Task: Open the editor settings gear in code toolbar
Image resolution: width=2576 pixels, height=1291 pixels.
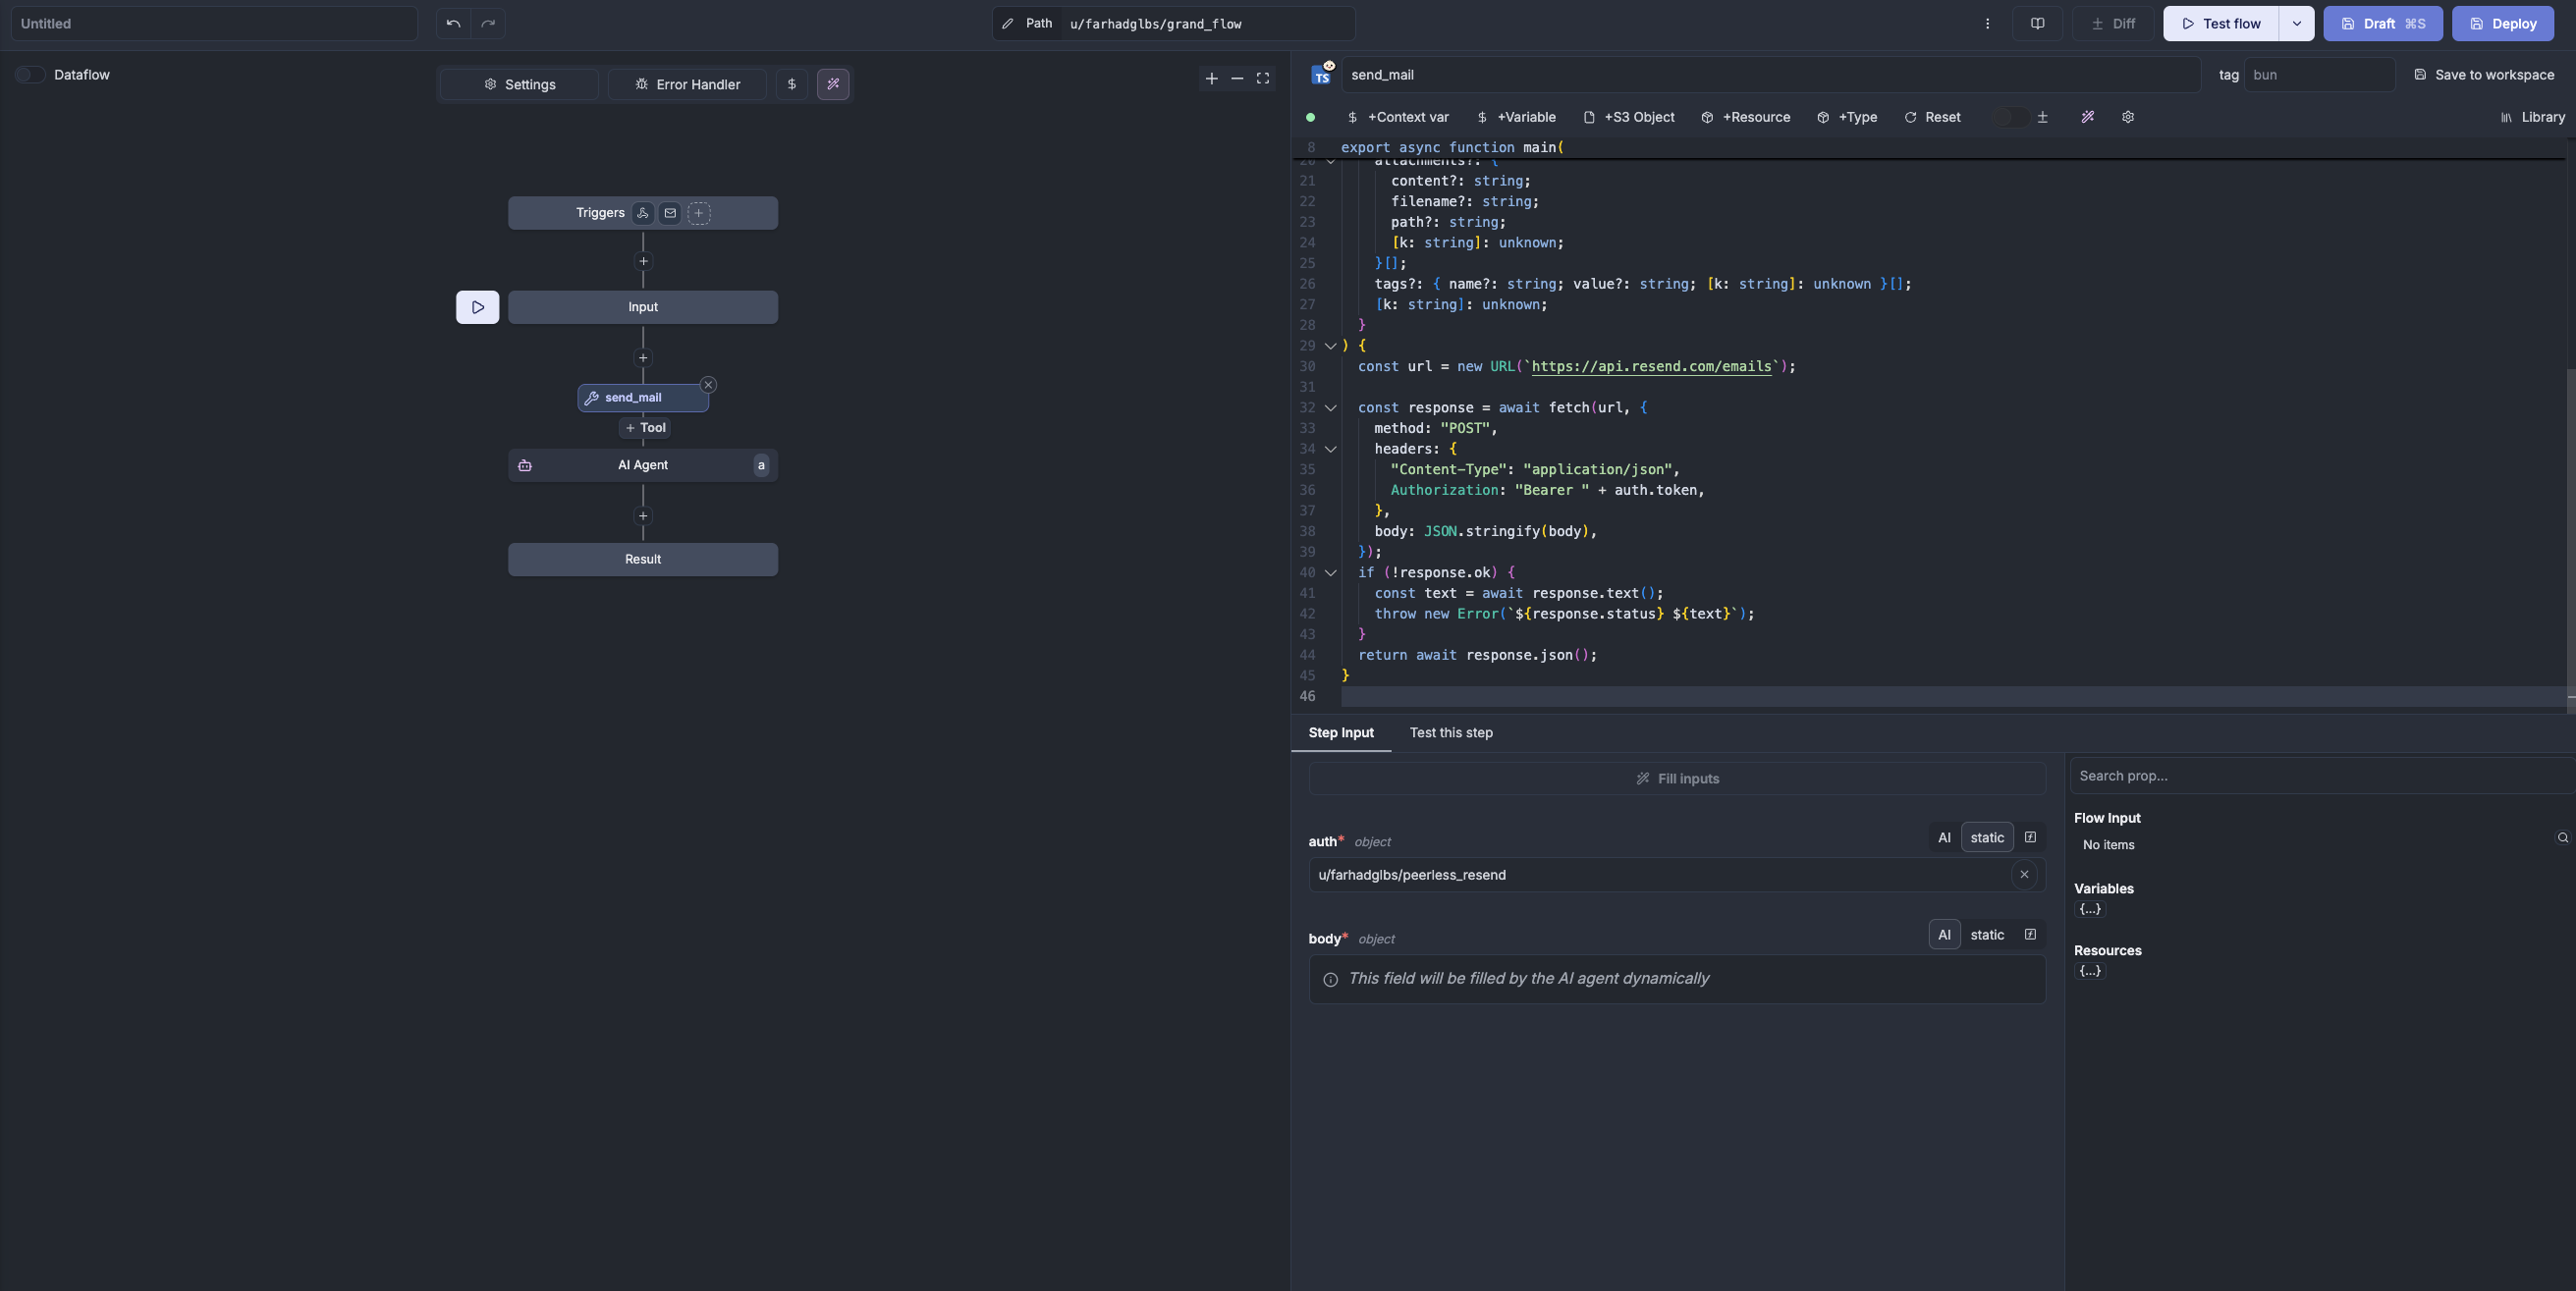Action: pyautogui.click(x=2128, y=117)
